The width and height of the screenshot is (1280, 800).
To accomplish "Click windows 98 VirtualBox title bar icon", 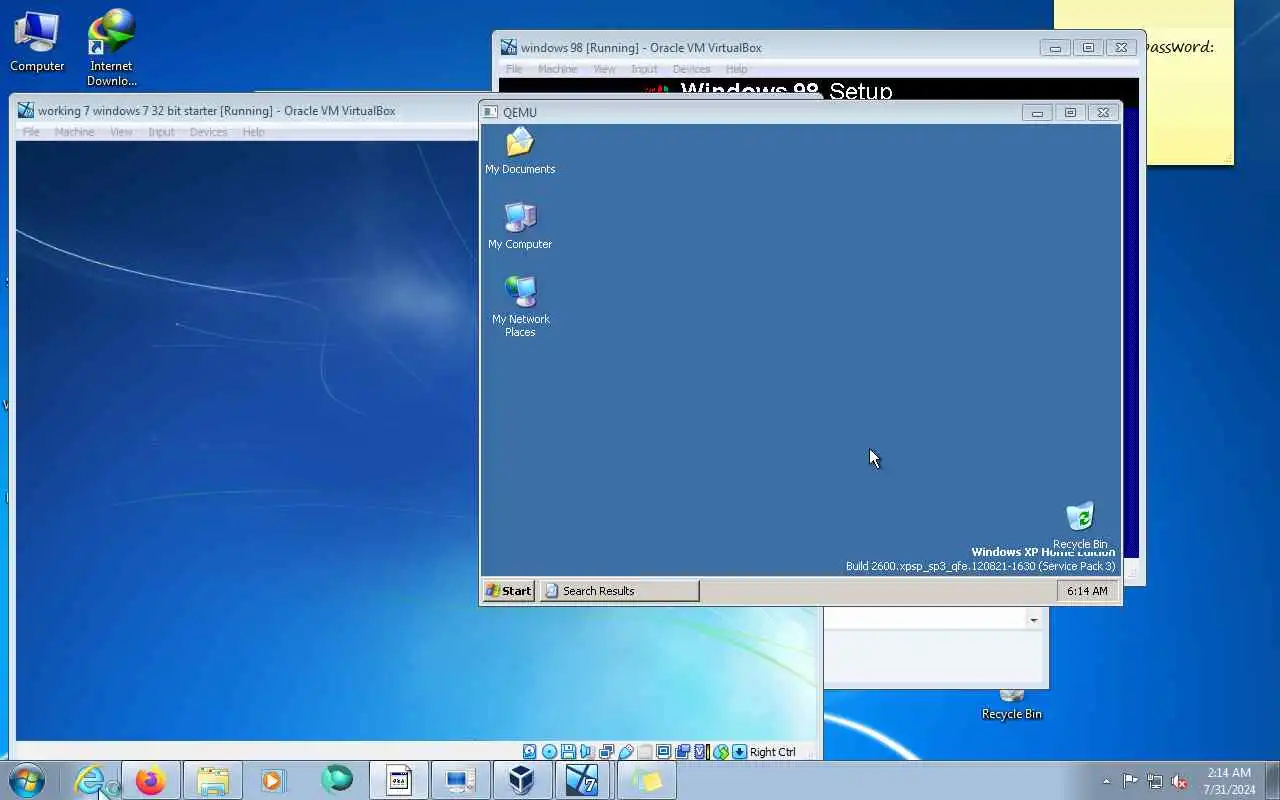I will tap(508, 47).
